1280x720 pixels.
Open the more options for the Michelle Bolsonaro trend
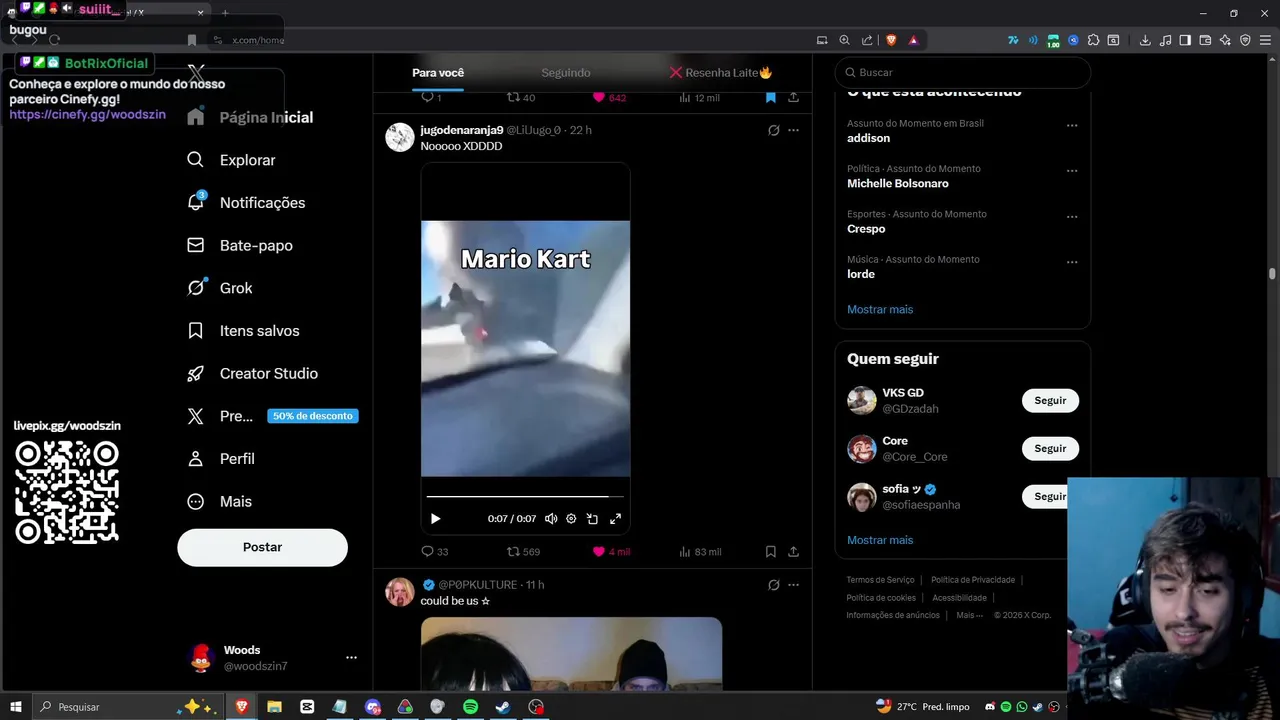pos(1072,171)
